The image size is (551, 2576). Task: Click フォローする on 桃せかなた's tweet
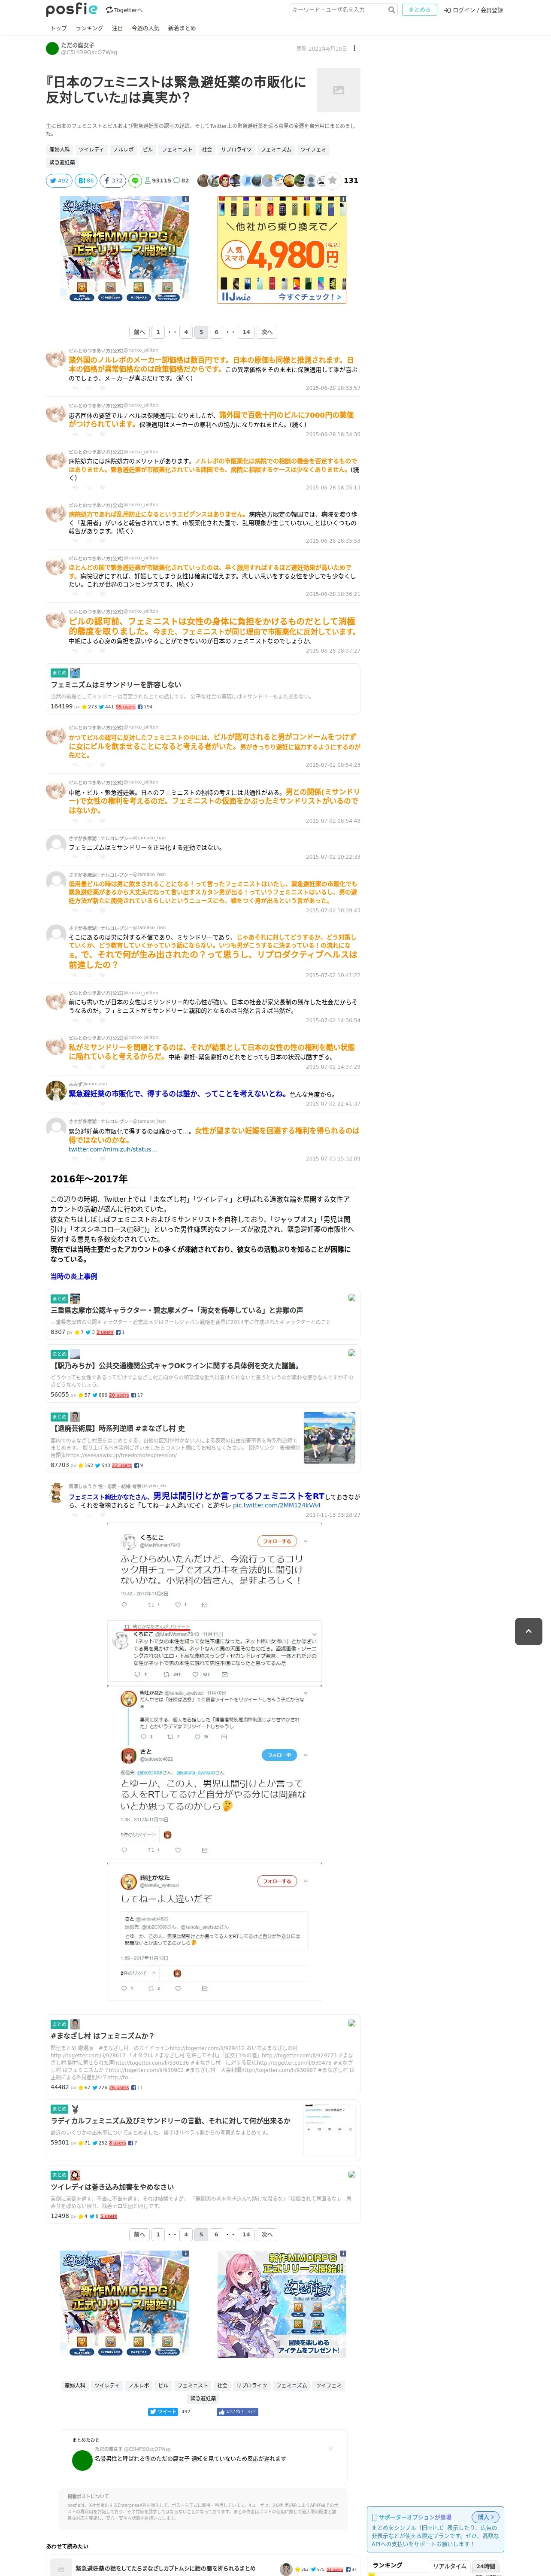coord(277,1881)
